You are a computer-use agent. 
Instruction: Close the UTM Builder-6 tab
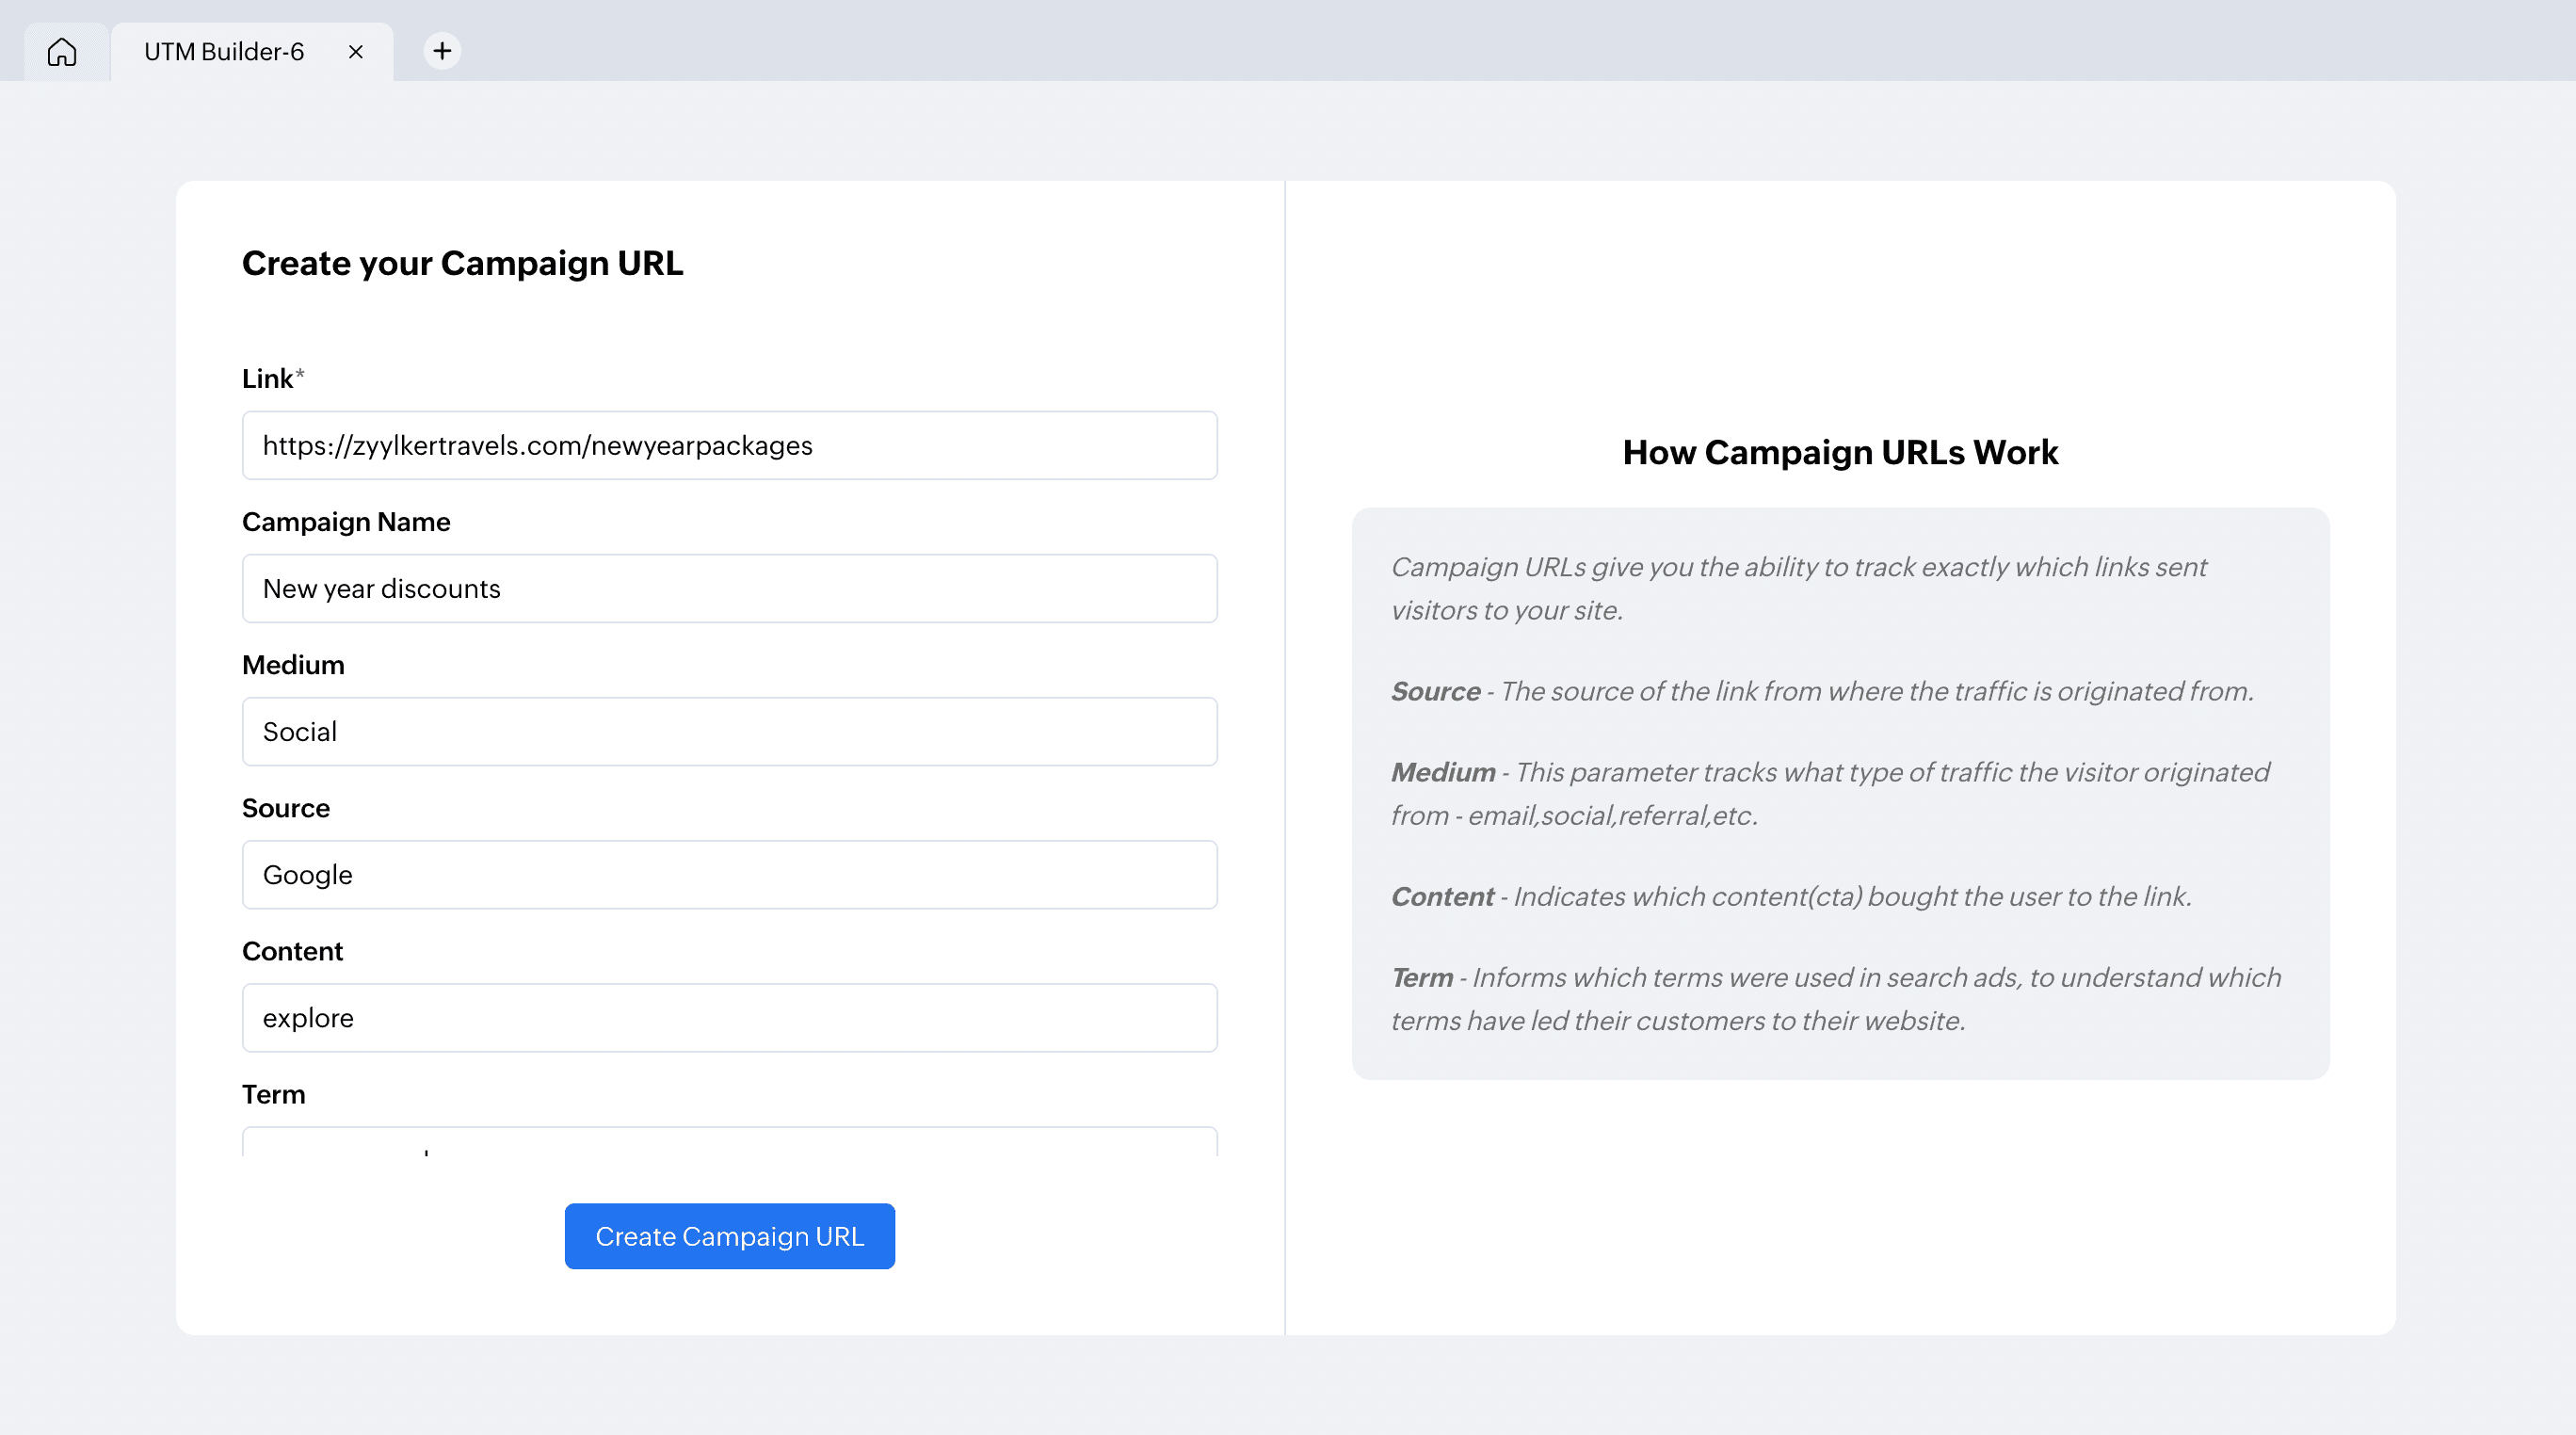pyautogui.click(x=355, y=51)
